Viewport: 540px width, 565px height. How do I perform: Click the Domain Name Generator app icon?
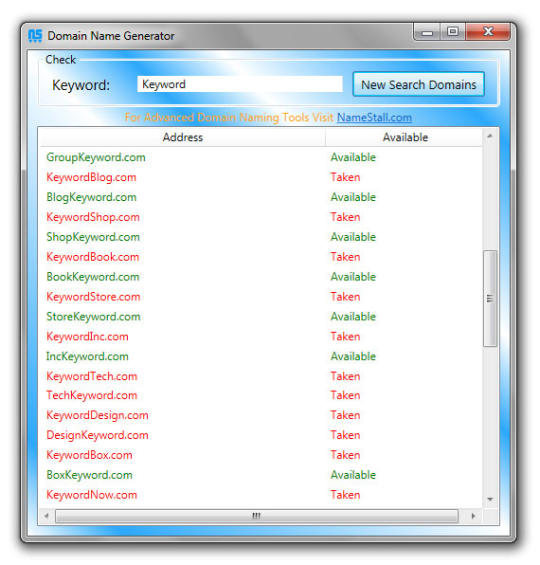pyautogui.click(x=35, y=36)
